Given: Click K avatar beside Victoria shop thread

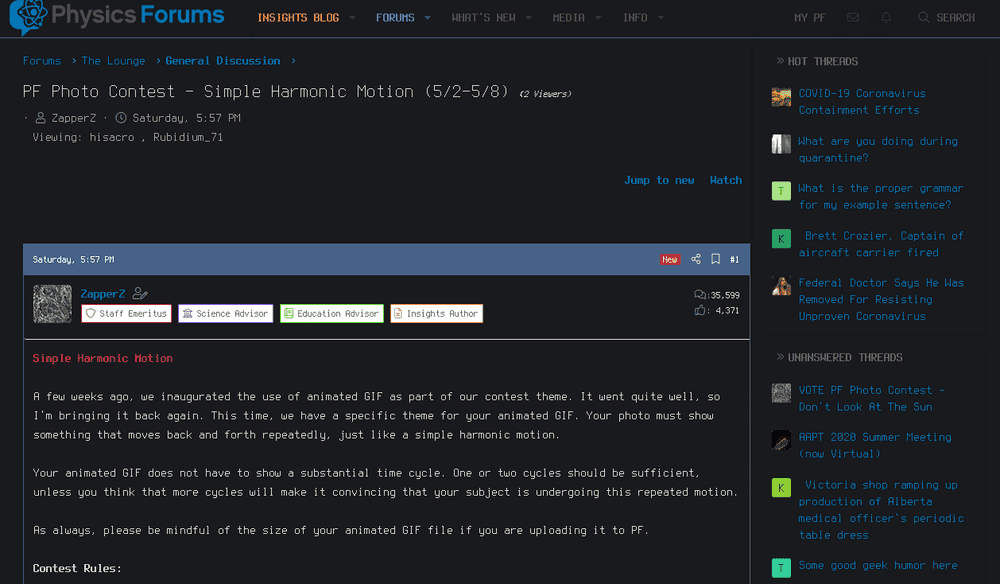Looking at the screenshot, I should [x=781, y=488].
